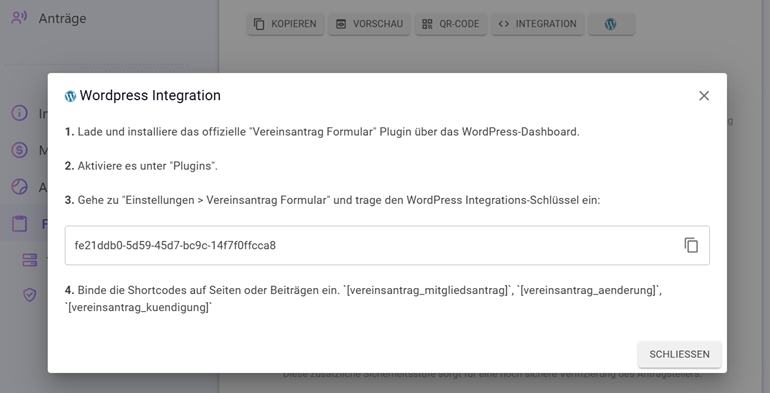Close the Wordpress Integration dialog with X
The width and height of the screenshot is (770, 393).
pyautogui.click(x=704, y=96)
